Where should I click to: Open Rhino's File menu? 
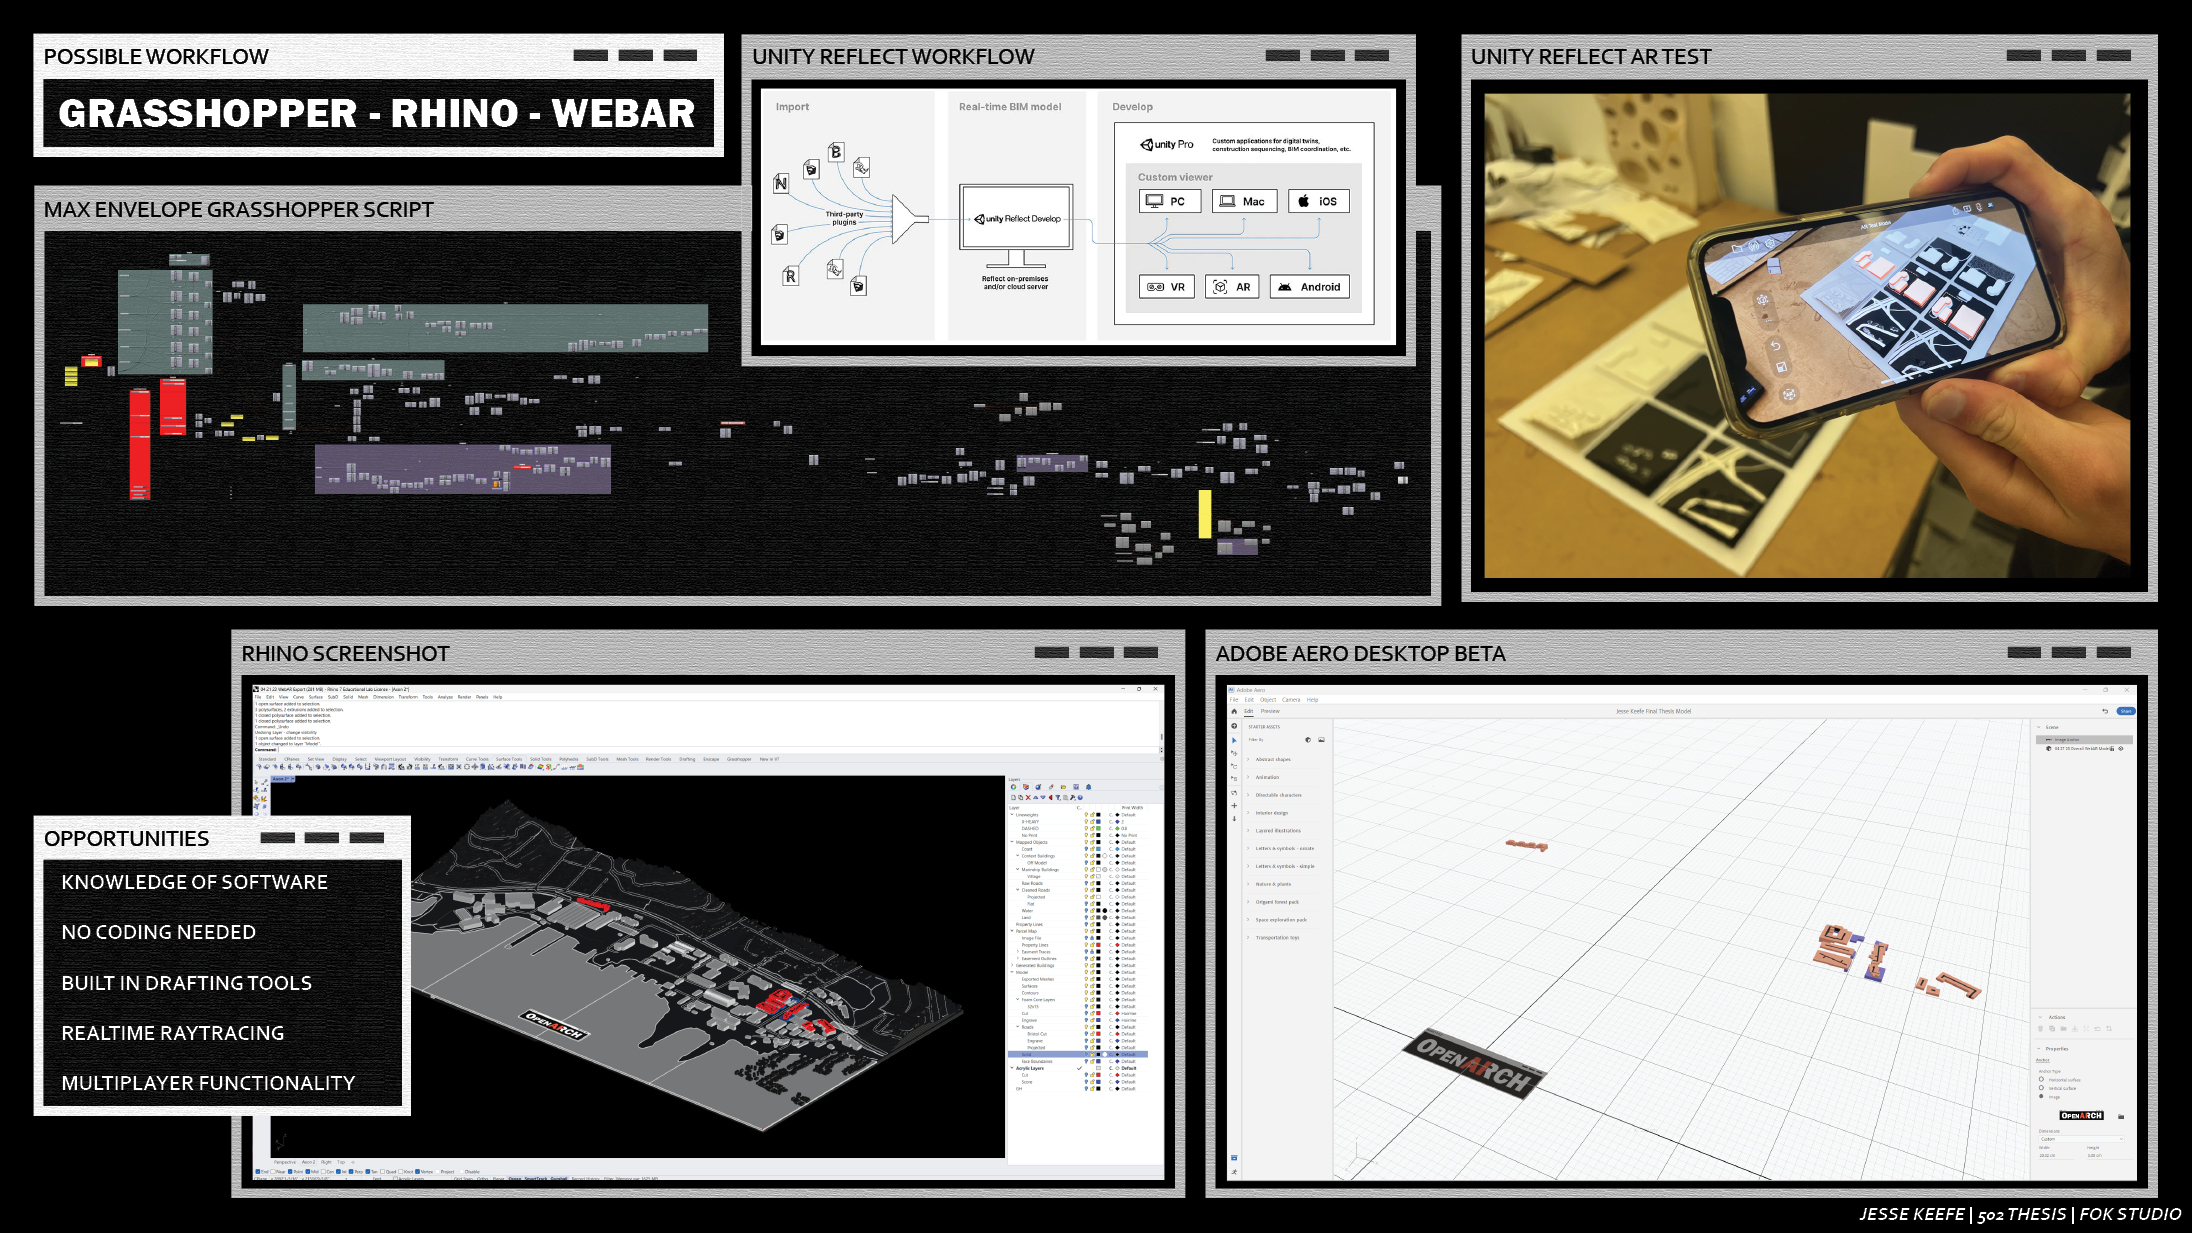[258, 697]
